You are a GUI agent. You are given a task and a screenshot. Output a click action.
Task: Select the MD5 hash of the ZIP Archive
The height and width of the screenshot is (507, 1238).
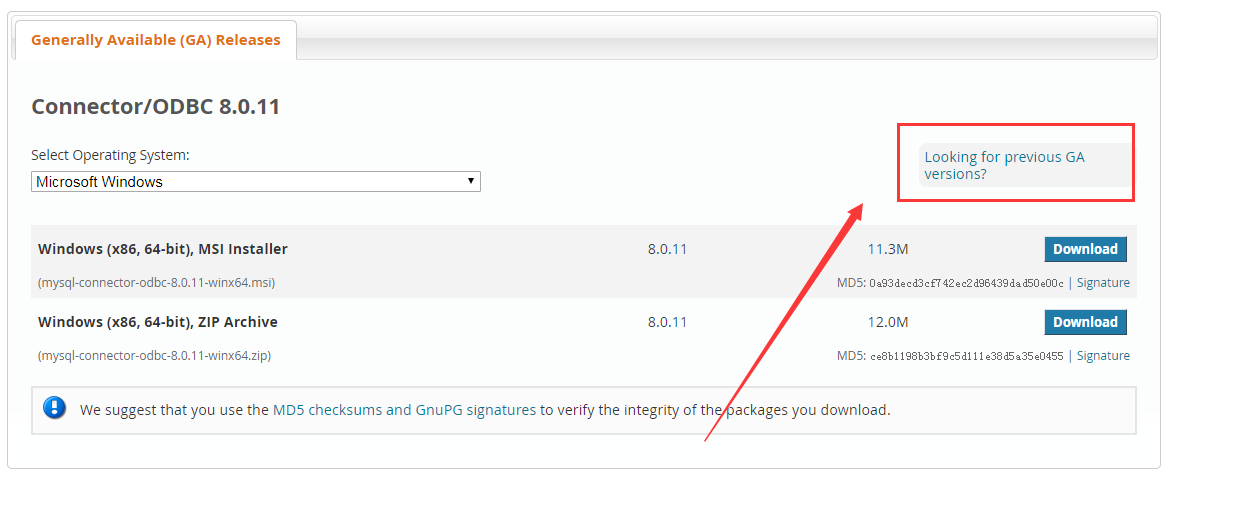(x=966, y=356)
